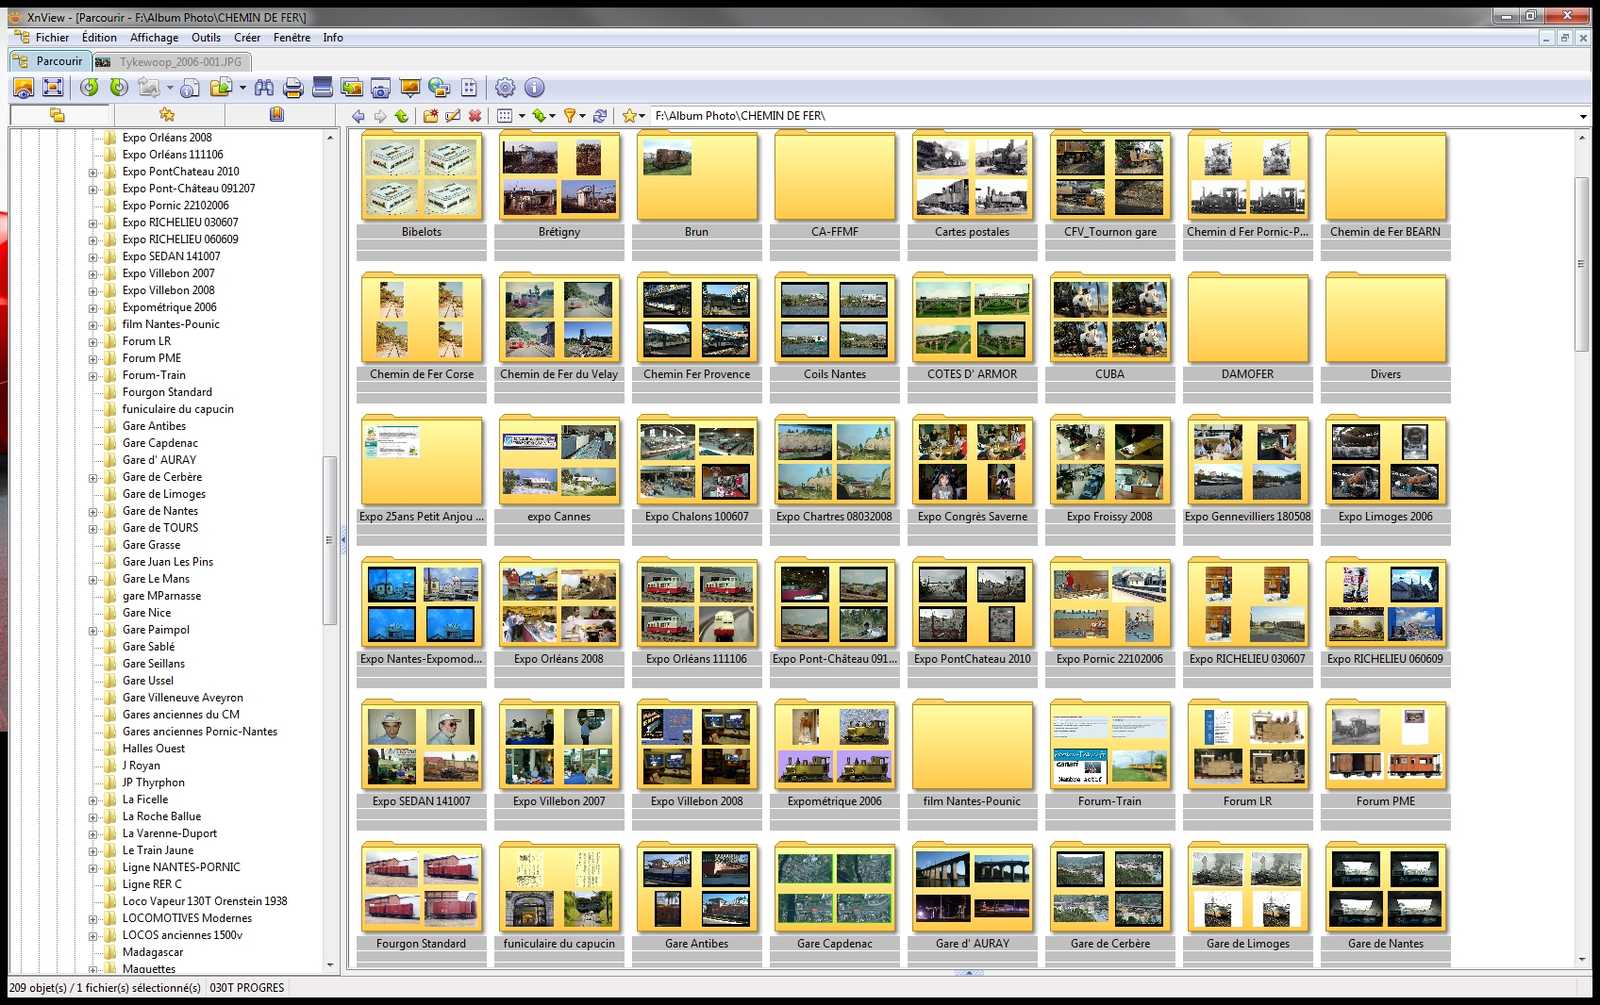
Task: Click the scanner acquire icon
Action: coord(322,88)
